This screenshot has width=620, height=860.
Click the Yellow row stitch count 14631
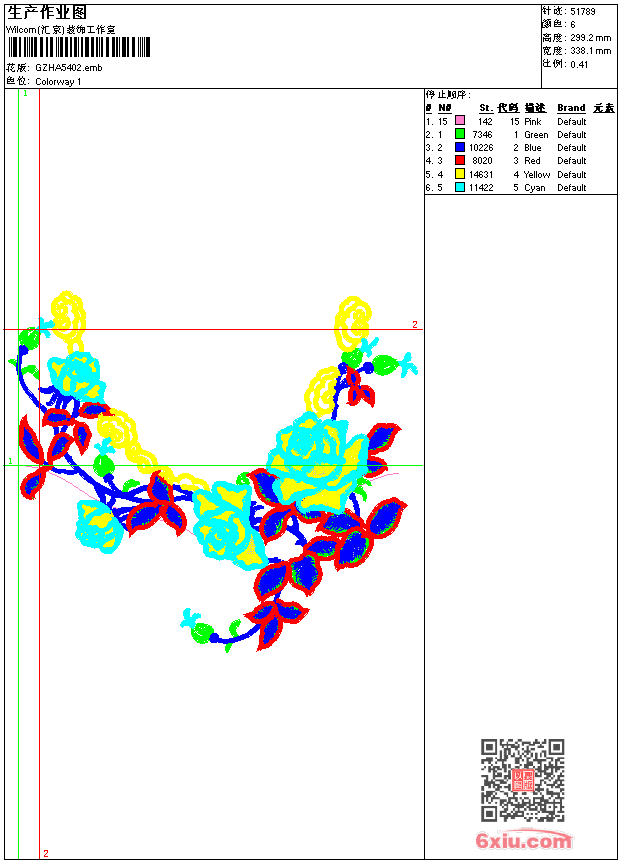pos(481,174)
